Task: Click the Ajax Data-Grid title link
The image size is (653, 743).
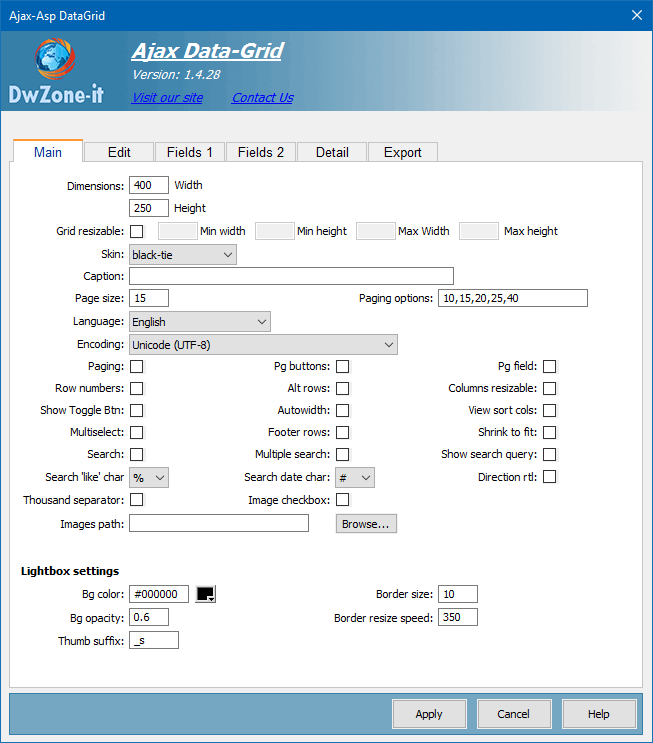Action: 208,51
